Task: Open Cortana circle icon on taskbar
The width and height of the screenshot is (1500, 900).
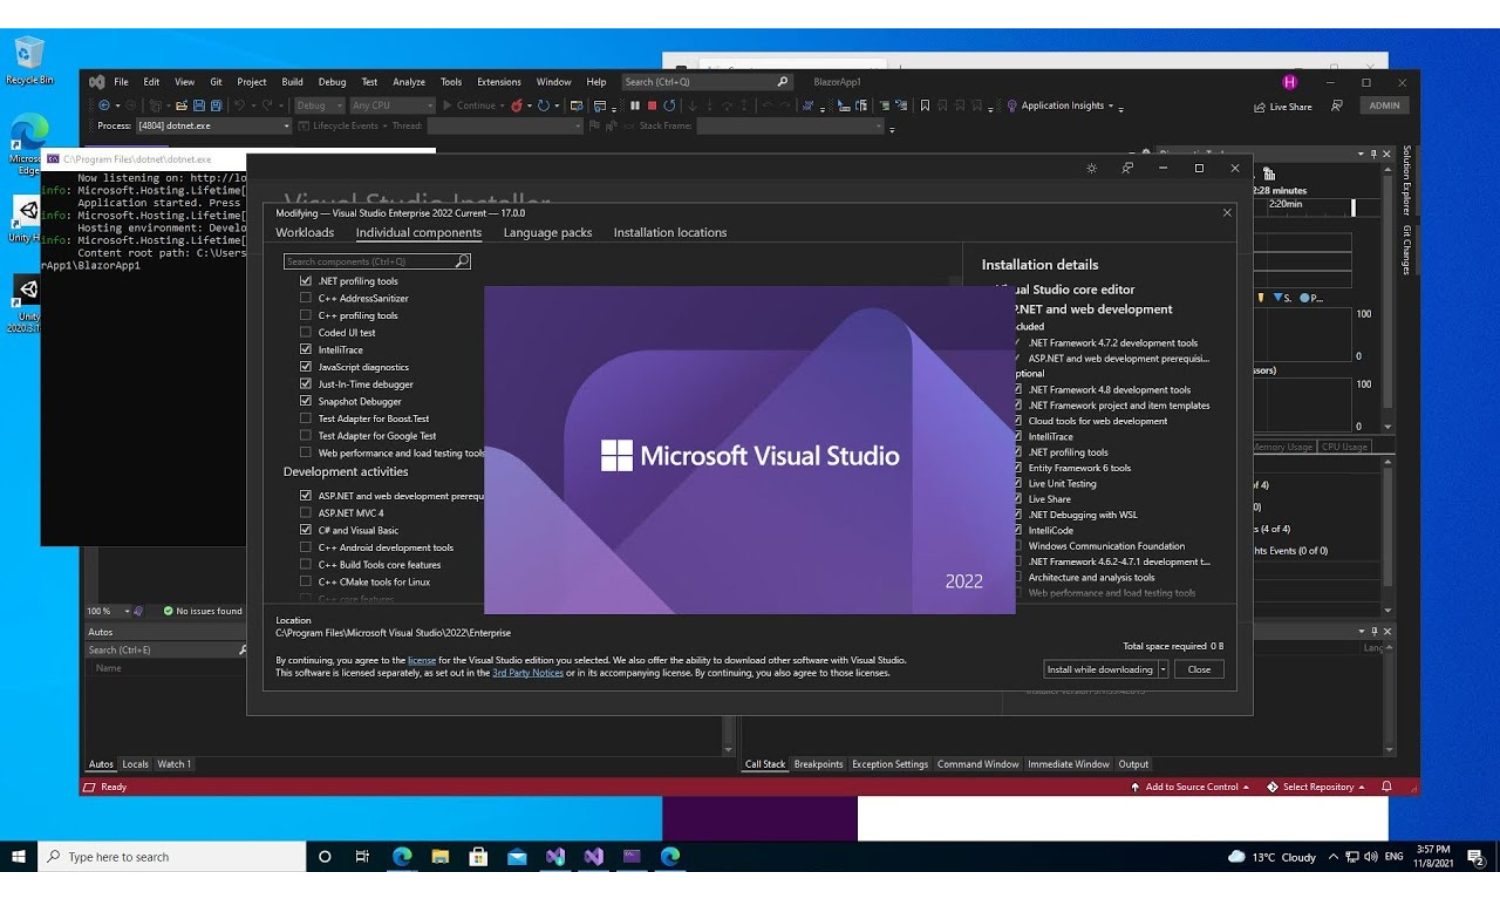Action: tap(324, 856)
